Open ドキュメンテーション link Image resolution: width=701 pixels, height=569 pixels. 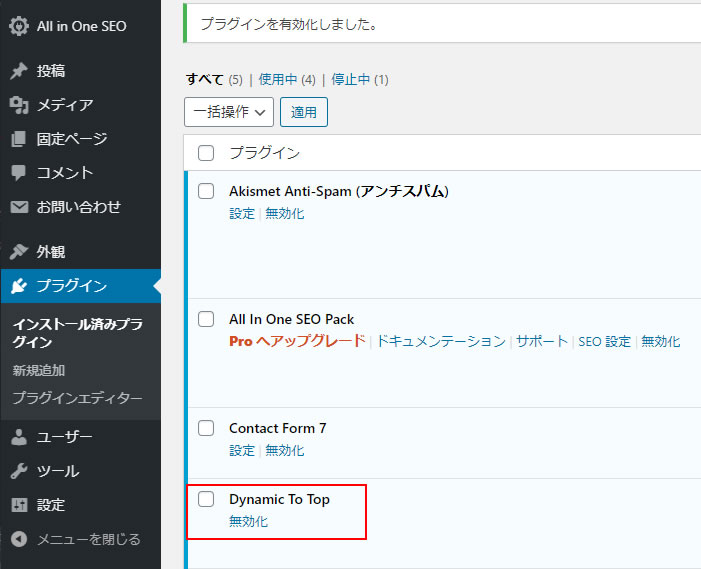click(441, 341)
